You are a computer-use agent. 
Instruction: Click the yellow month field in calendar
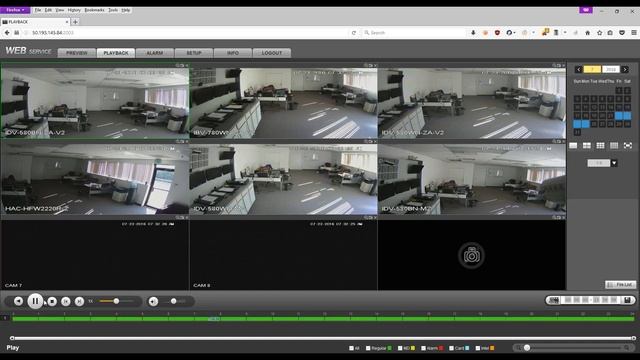(x=592, y=69)
